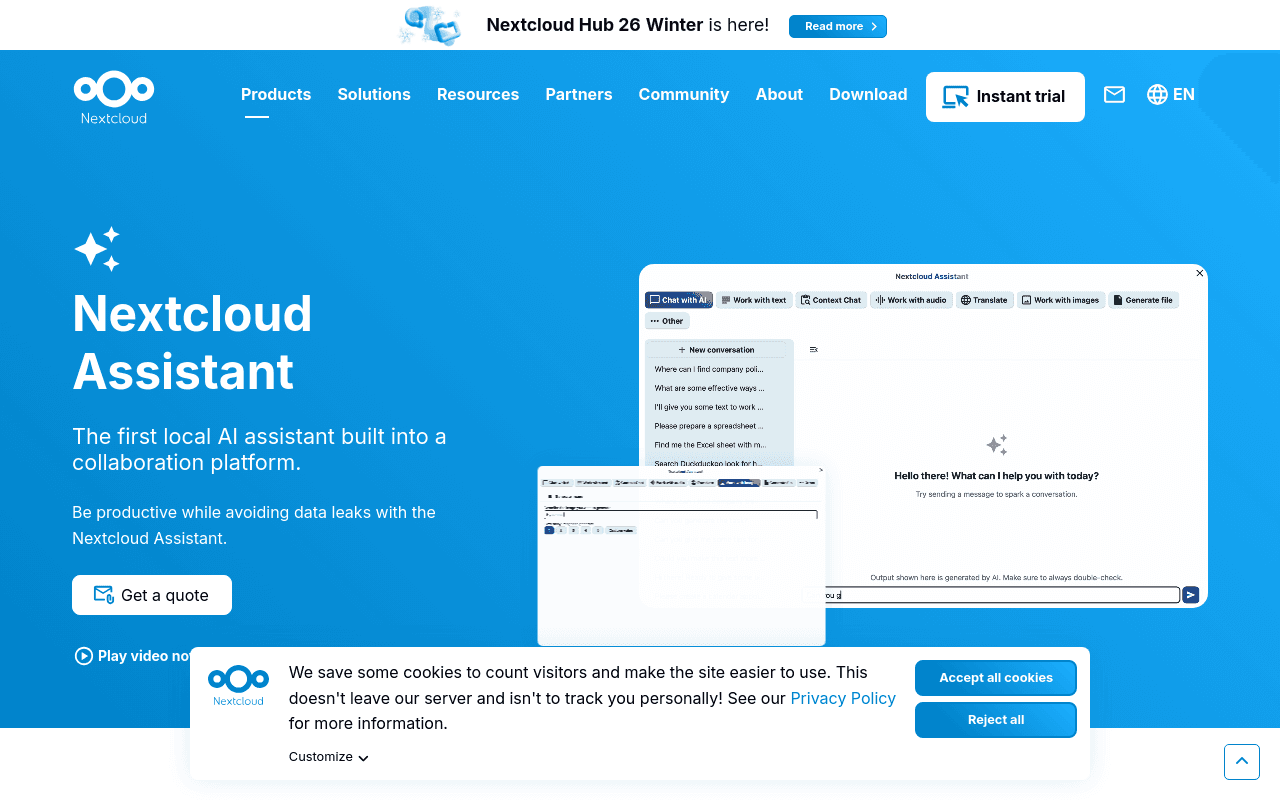Click the Nextcloud Assistant heading text
The width and height of the screenshot is (1280, 800).
(192, 342)
